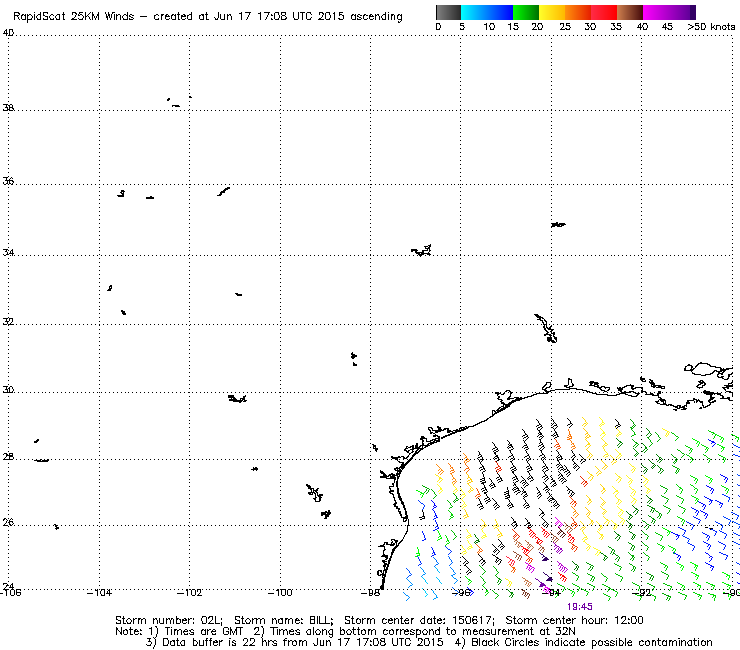Click note about measurement at 32N
The height and width of the screenshot is (650, 740).
[x=414, y=632]
